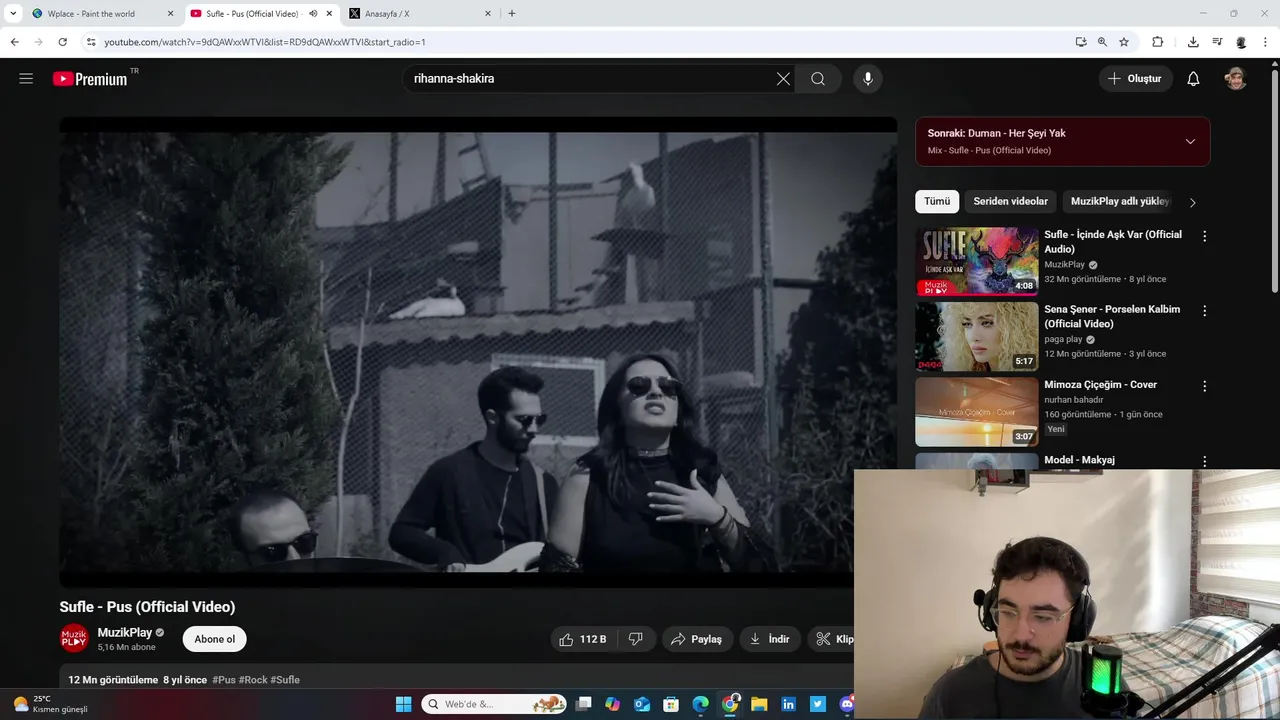
Task: Open the Chrome profile avatar
Action: 1241,42
